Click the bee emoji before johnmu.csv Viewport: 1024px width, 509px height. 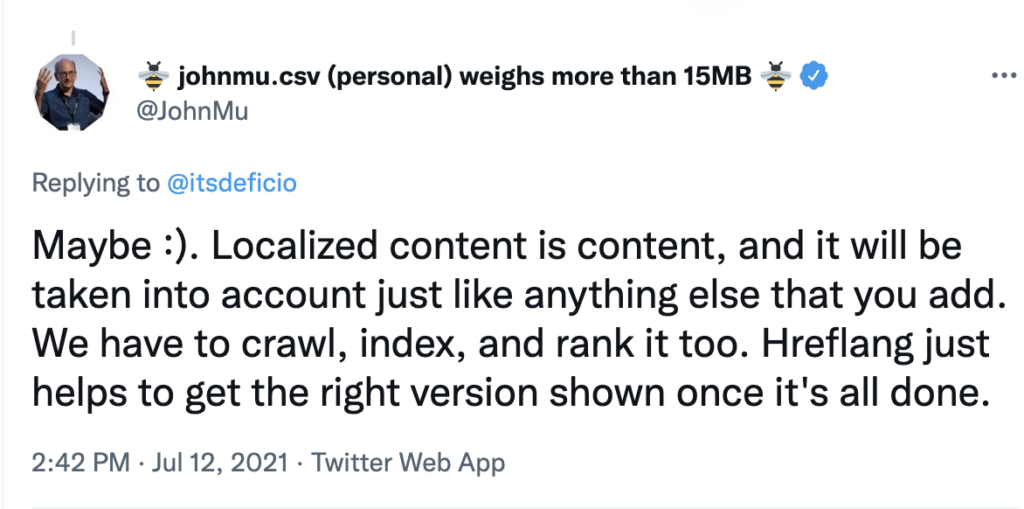[153, 76]
